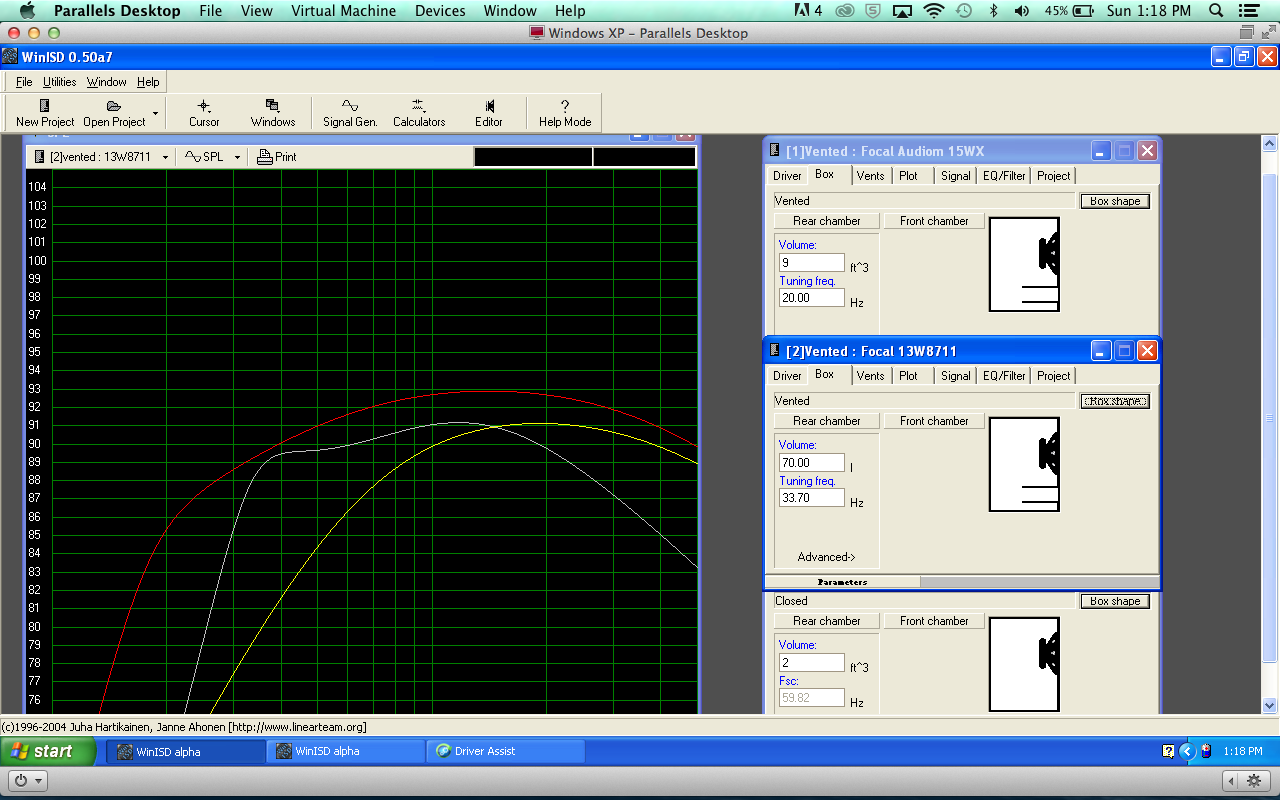Expand the Open Project dropdown arrow
The width and height of the screenshot is (1280, 800).
click(155, 113)
